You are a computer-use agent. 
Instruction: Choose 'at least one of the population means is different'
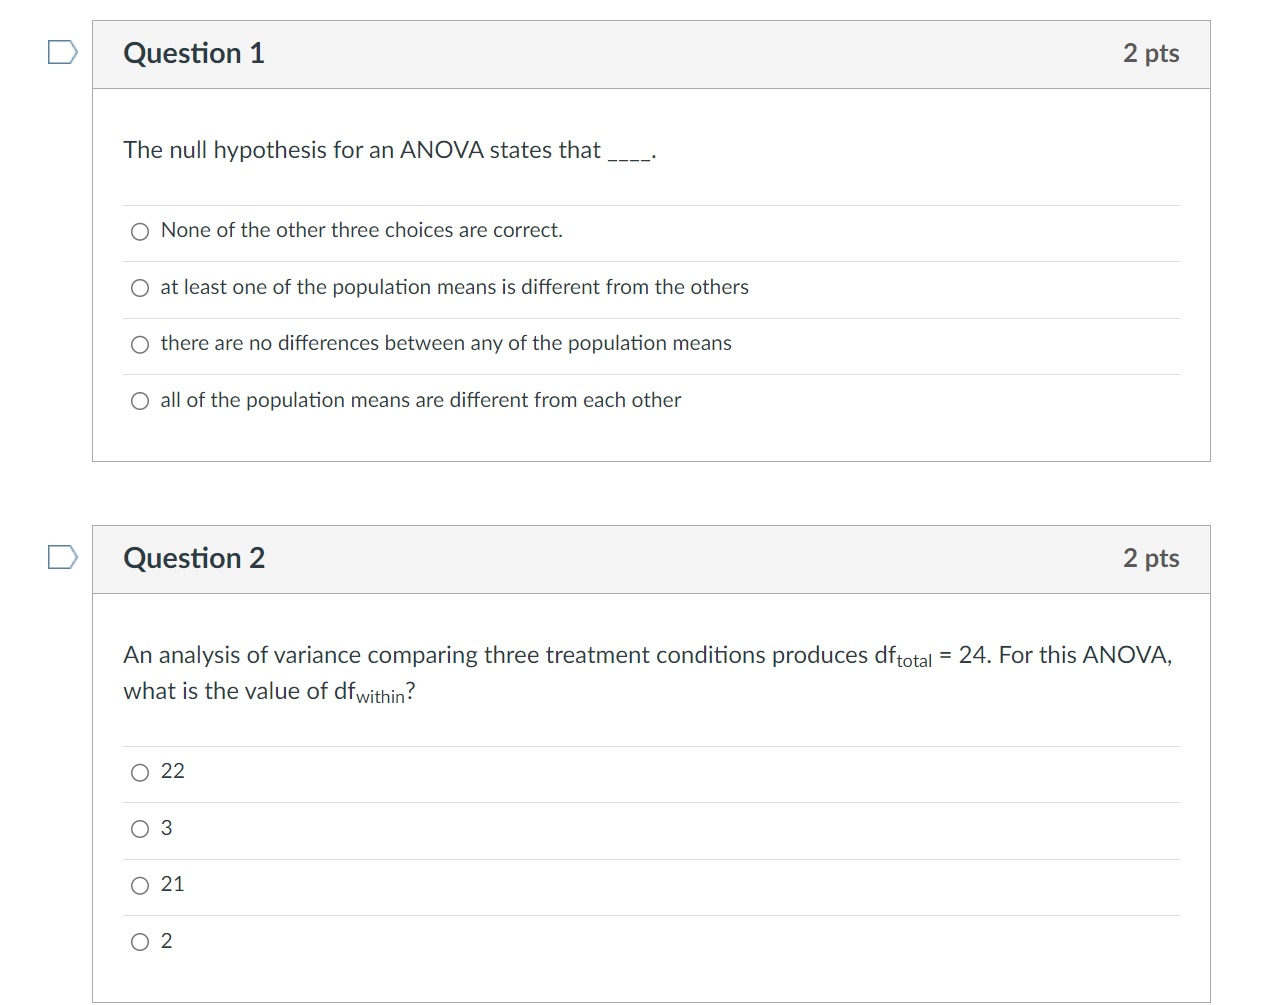140,288
